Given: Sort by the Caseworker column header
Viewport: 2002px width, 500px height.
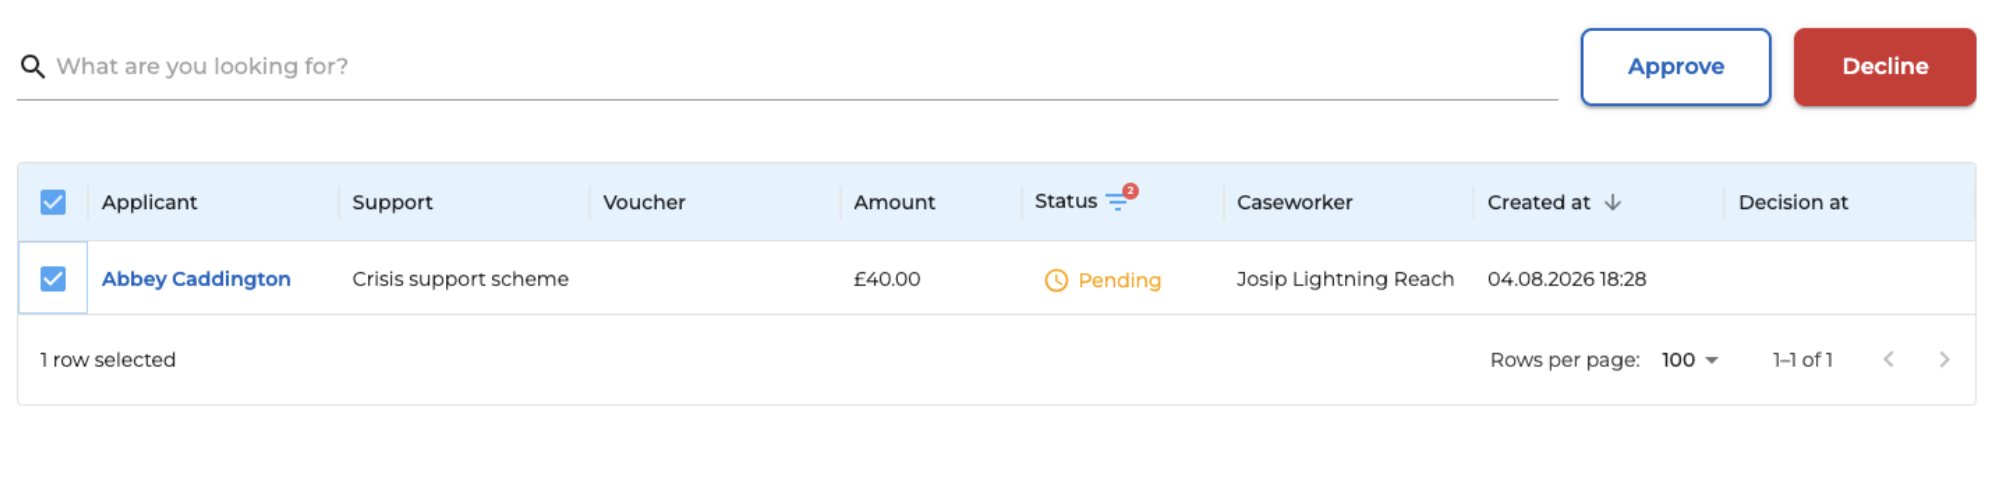Looking at the screenshot, I should click(1294, 203).
